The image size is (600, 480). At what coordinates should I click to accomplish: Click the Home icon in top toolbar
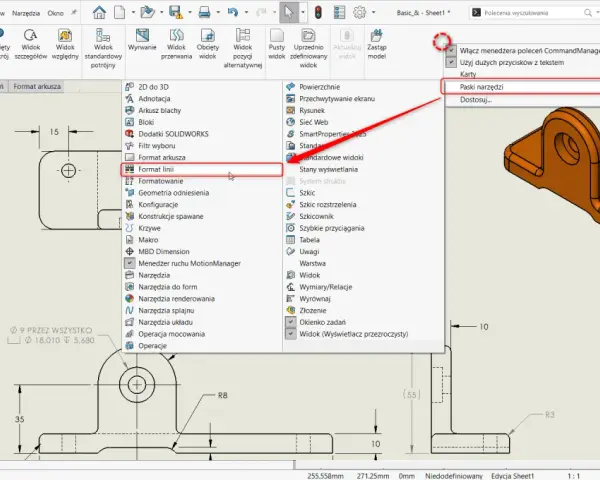click(99, 12)
